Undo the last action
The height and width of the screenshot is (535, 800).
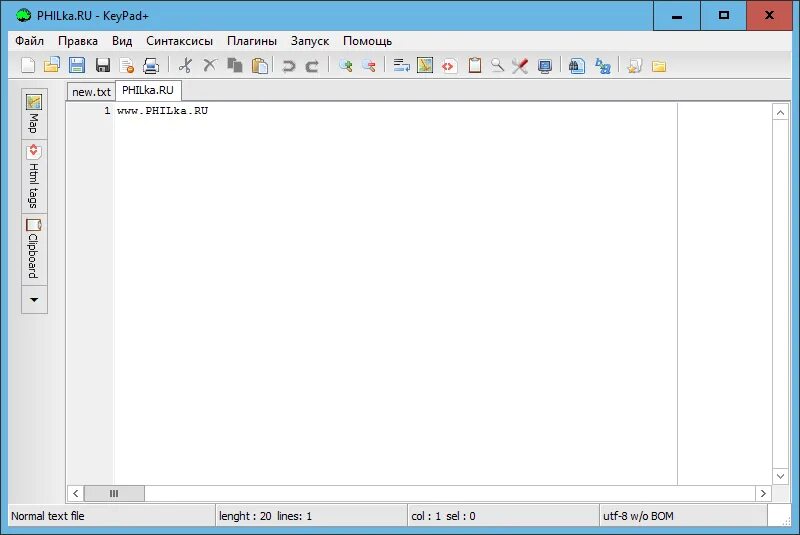289,65
